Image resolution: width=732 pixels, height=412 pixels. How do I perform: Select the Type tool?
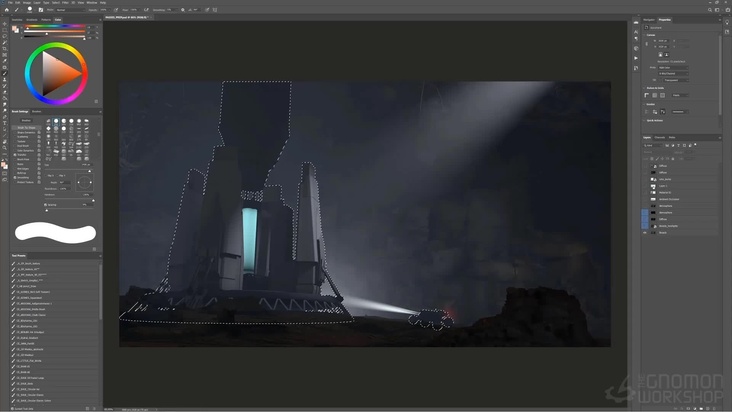[x=5, y=123]
